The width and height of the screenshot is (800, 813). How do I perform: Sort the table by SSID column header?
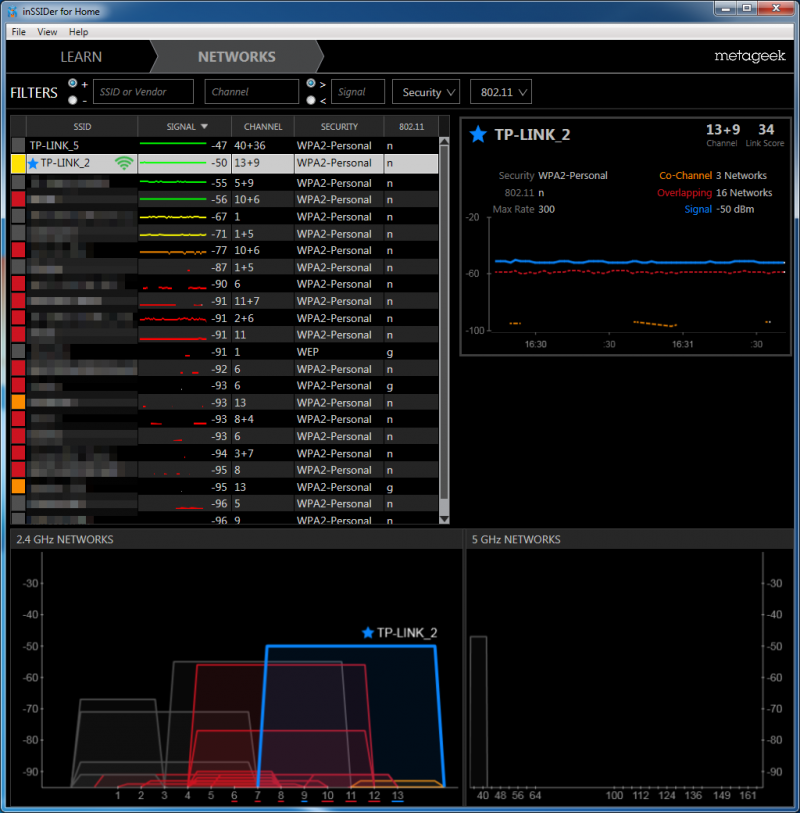82,127
